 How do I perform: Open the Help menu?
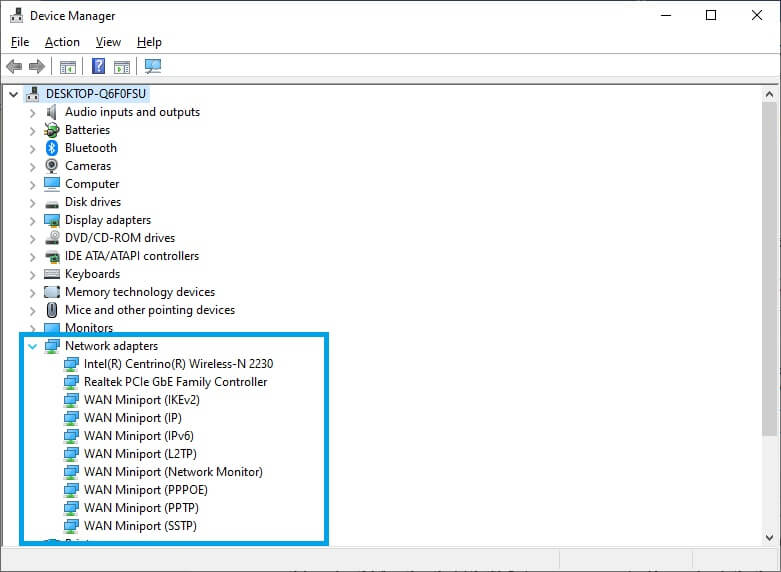tap(149, 42)
